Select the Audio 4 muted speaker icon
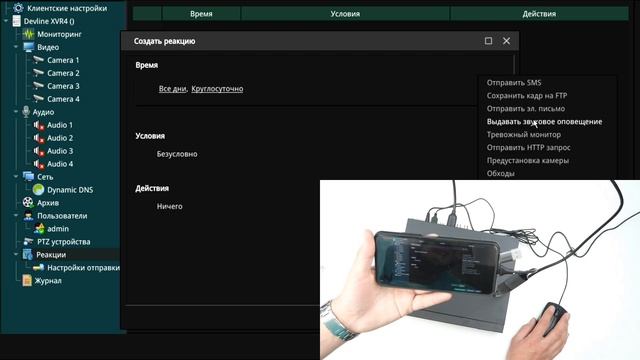 click(x=38, y=164)
